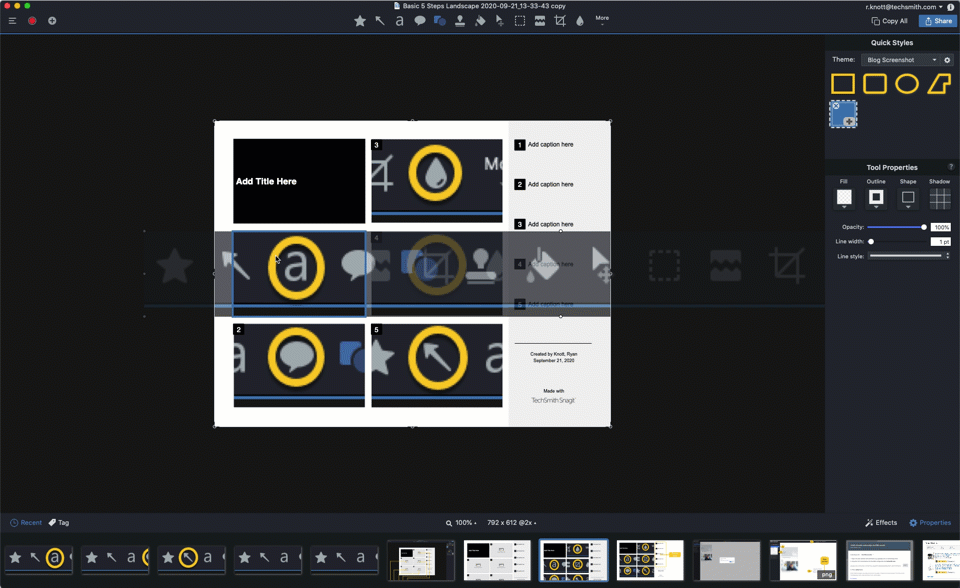
Task: Click 'Add caption here' for step 1
Action: pos(550,145)
